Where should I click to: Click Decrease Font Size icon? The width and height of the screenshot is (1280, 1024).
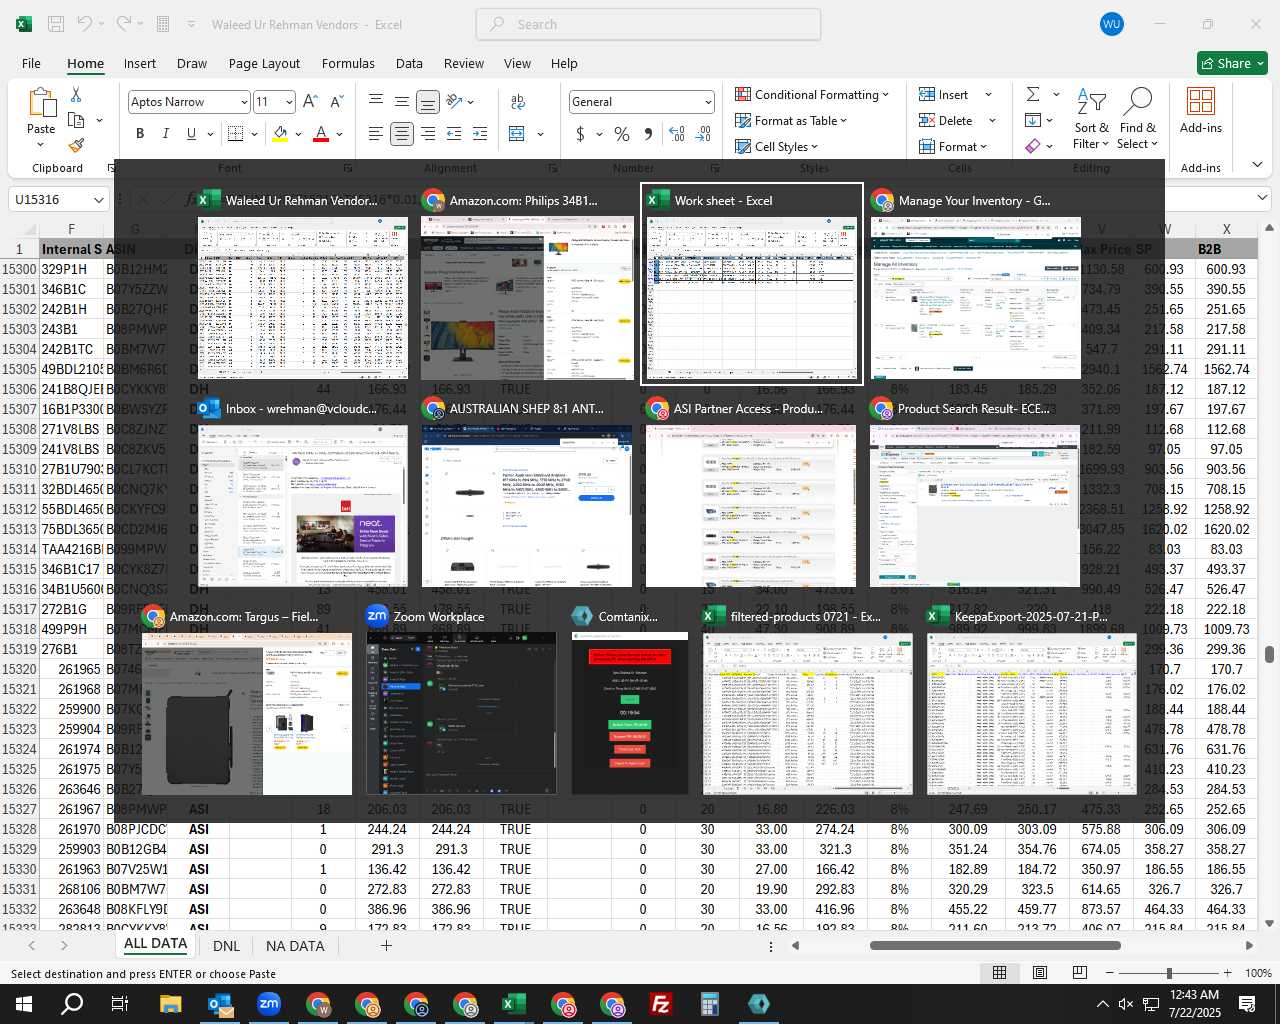pos(336,102)
